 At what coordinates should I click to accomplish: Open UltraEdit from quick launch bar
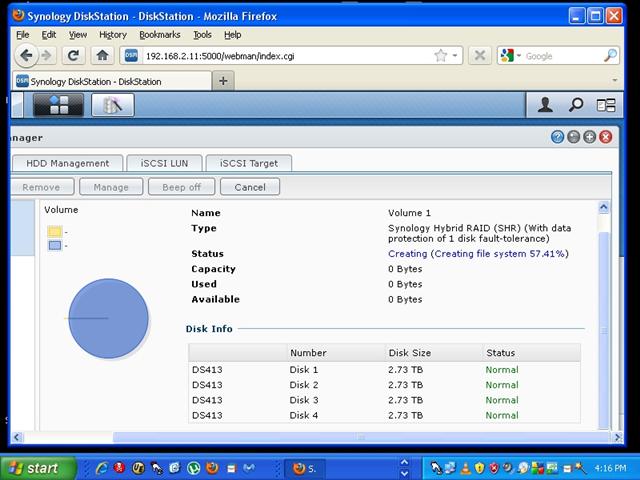138,468
